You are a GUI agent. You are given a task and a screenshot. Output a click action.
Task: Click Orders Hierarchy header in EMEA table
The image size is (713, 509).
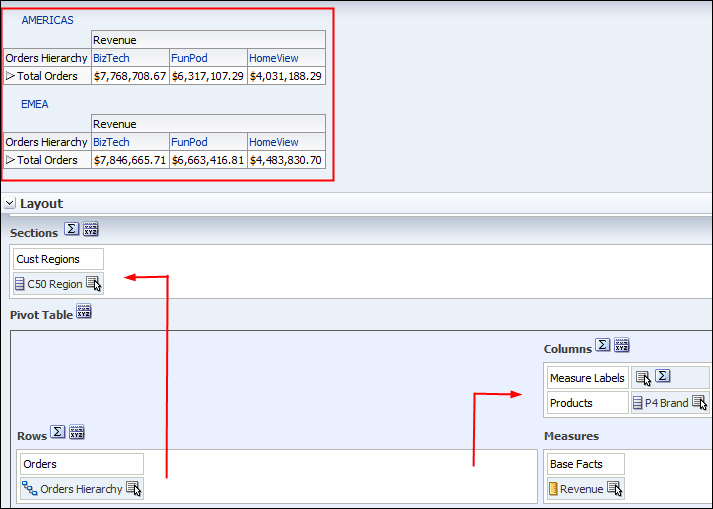(x=47, y=142)
